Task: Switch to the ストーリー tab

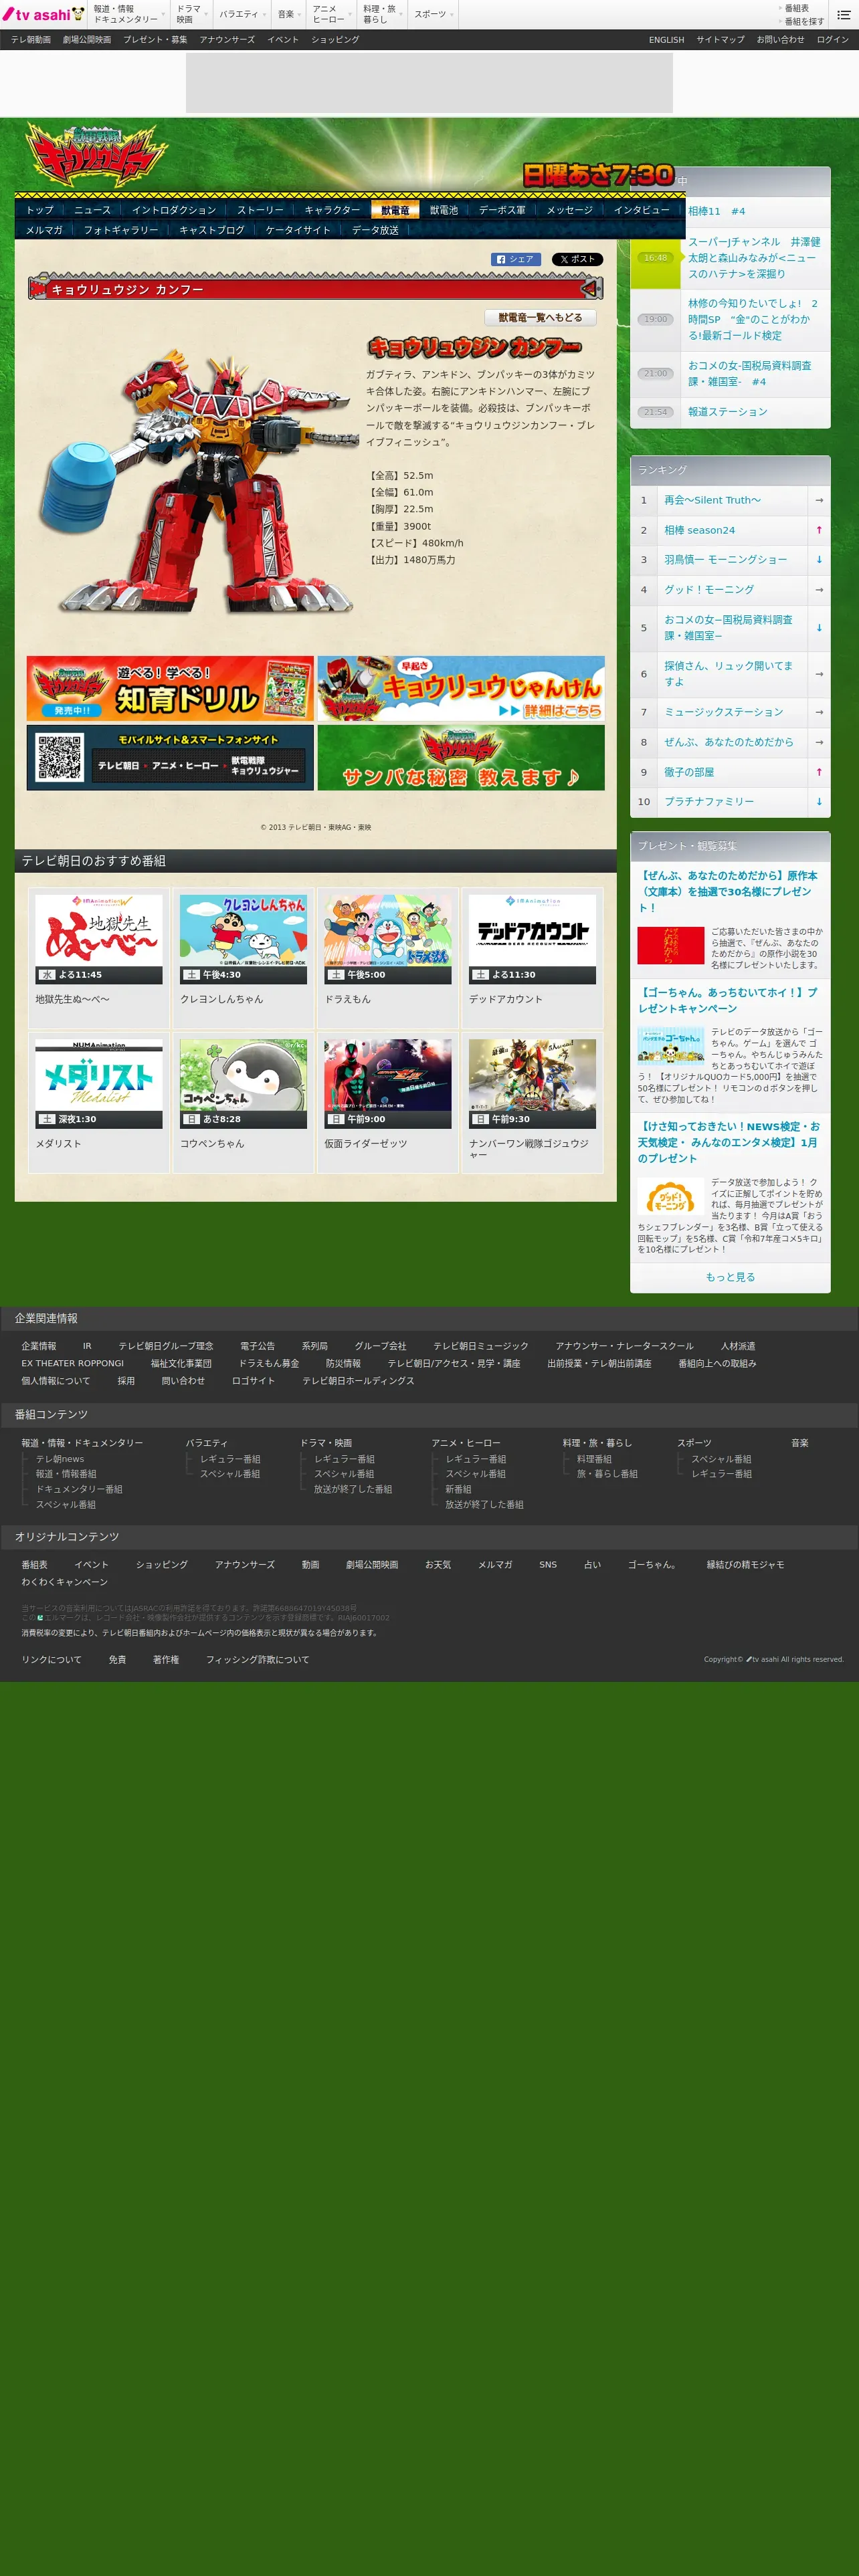Action: (x=260, y=210)
